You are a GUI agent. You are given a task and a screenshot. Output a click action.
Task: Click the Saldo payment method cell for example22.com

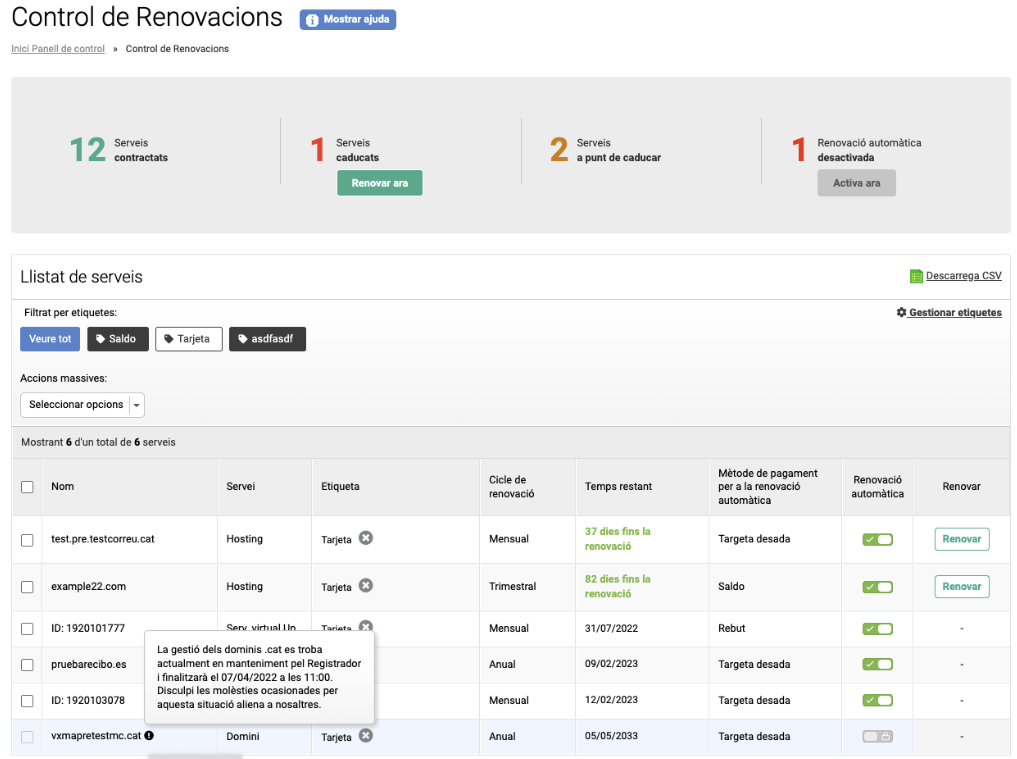pos(731,586)
